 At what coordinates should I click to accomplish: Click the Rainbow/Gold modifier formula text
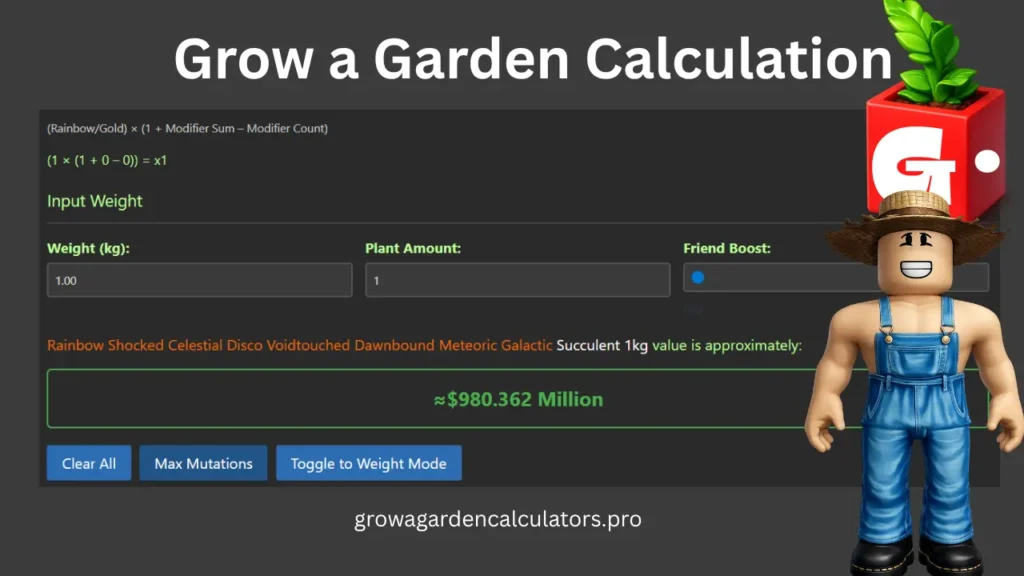[187, 128]
